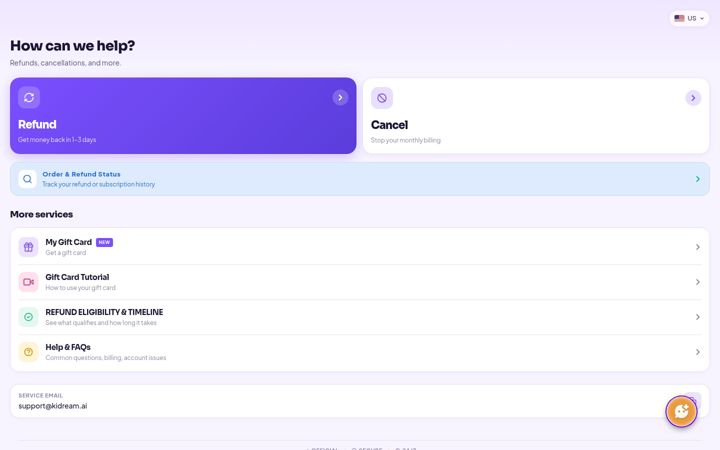
Task: Open the Refund card arrow button
Action: click(340, 97)
